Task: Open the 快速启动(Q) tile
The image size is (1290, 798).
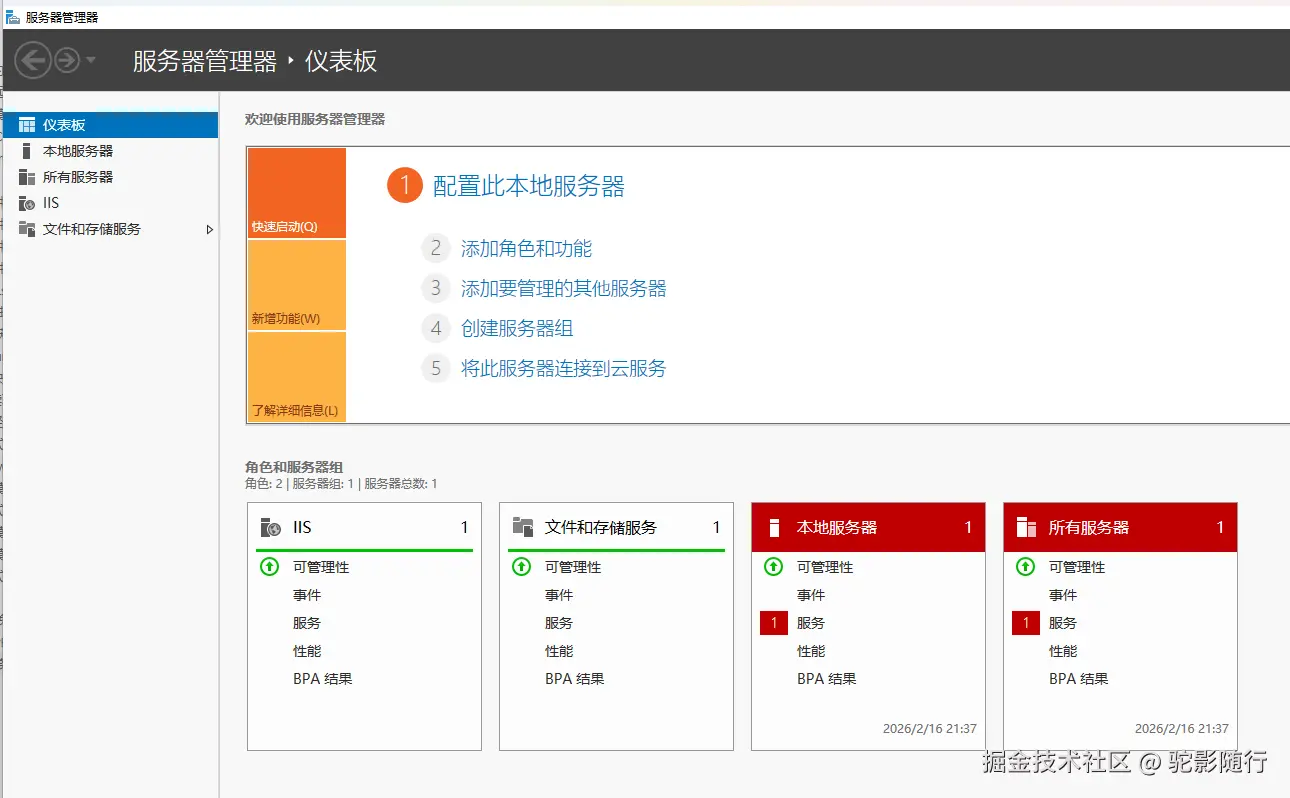Action: [296, 193]
